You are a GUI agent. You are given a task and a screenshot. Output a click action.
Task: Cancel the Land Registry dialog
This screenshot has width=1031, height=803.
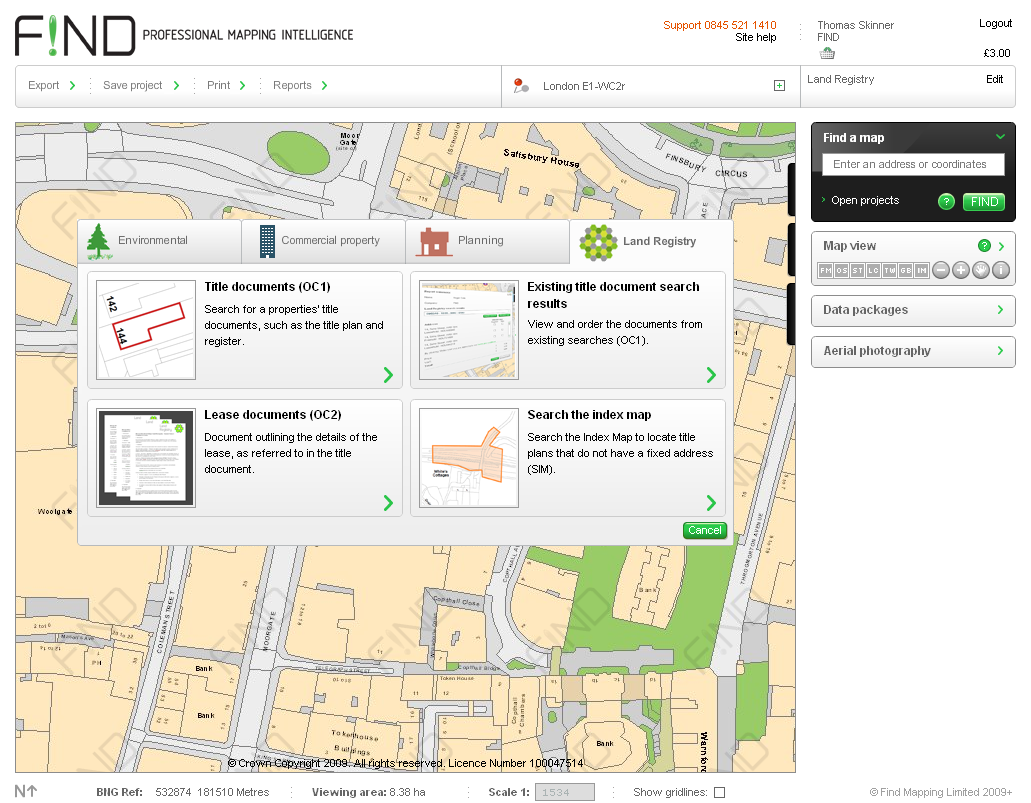[x=704, y=530]
